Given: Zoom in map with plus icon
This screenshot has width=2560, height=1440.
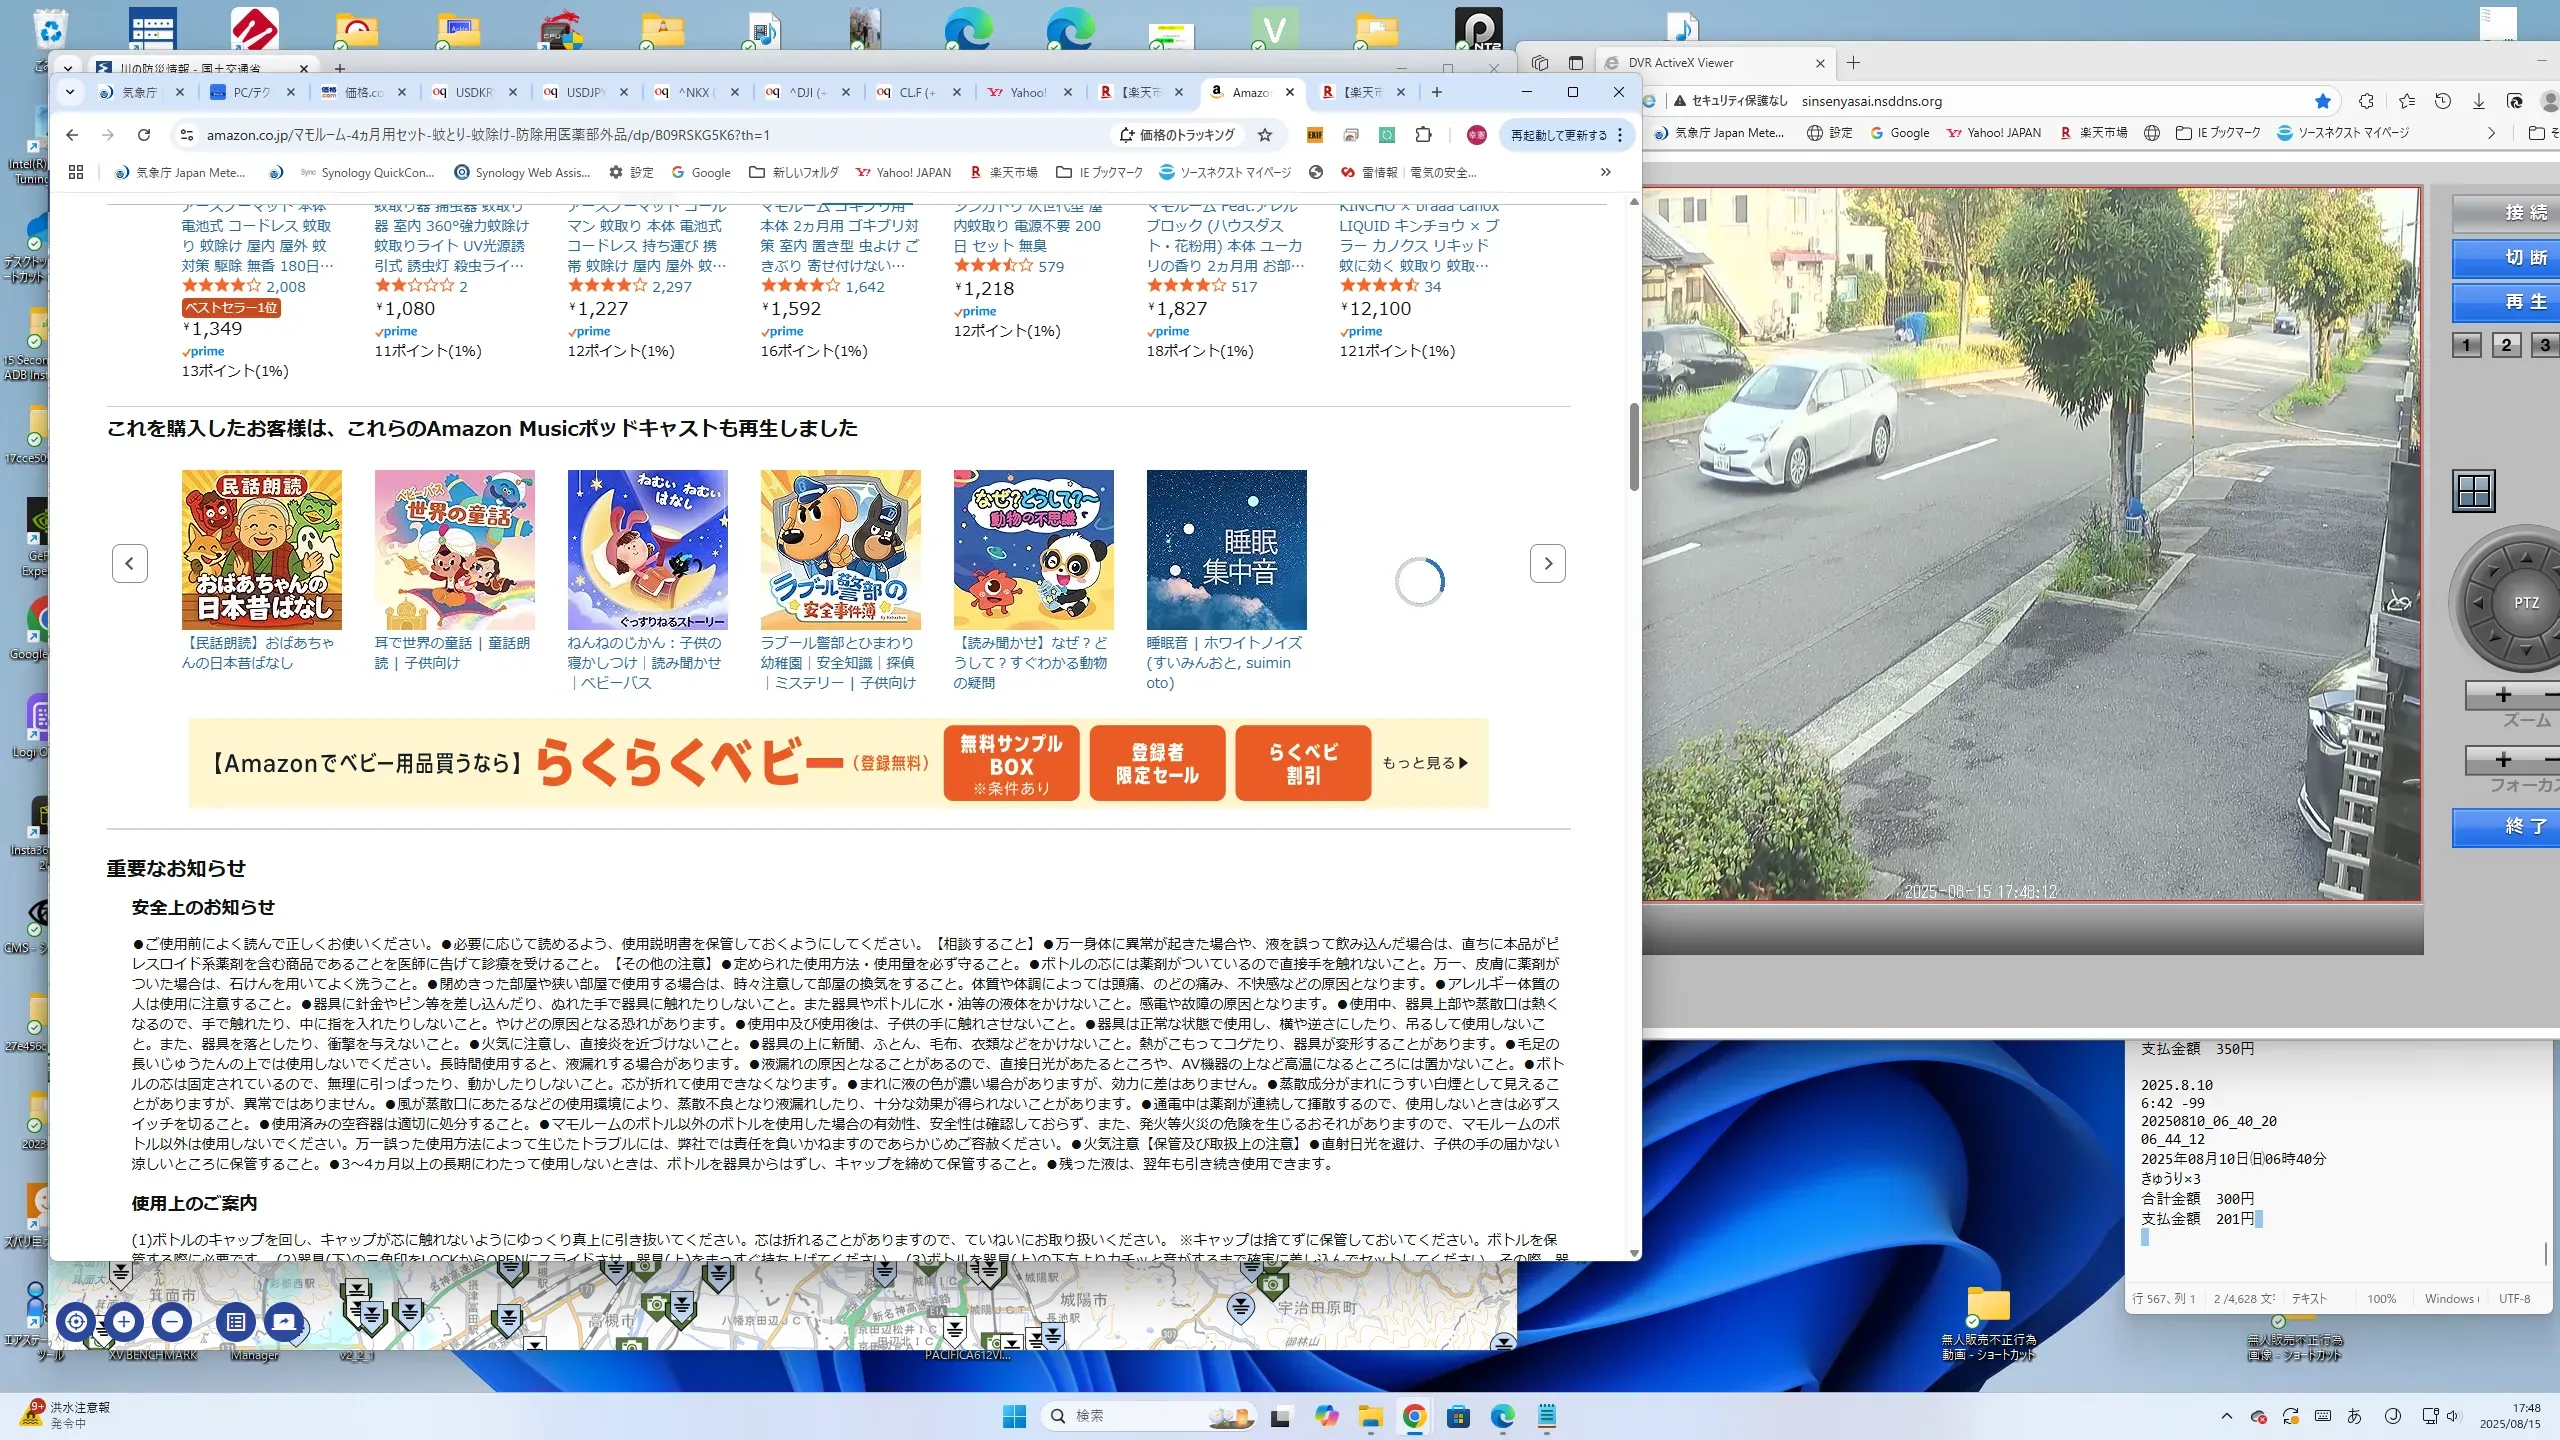Looking at the screenshot, I should (124, 1322).
